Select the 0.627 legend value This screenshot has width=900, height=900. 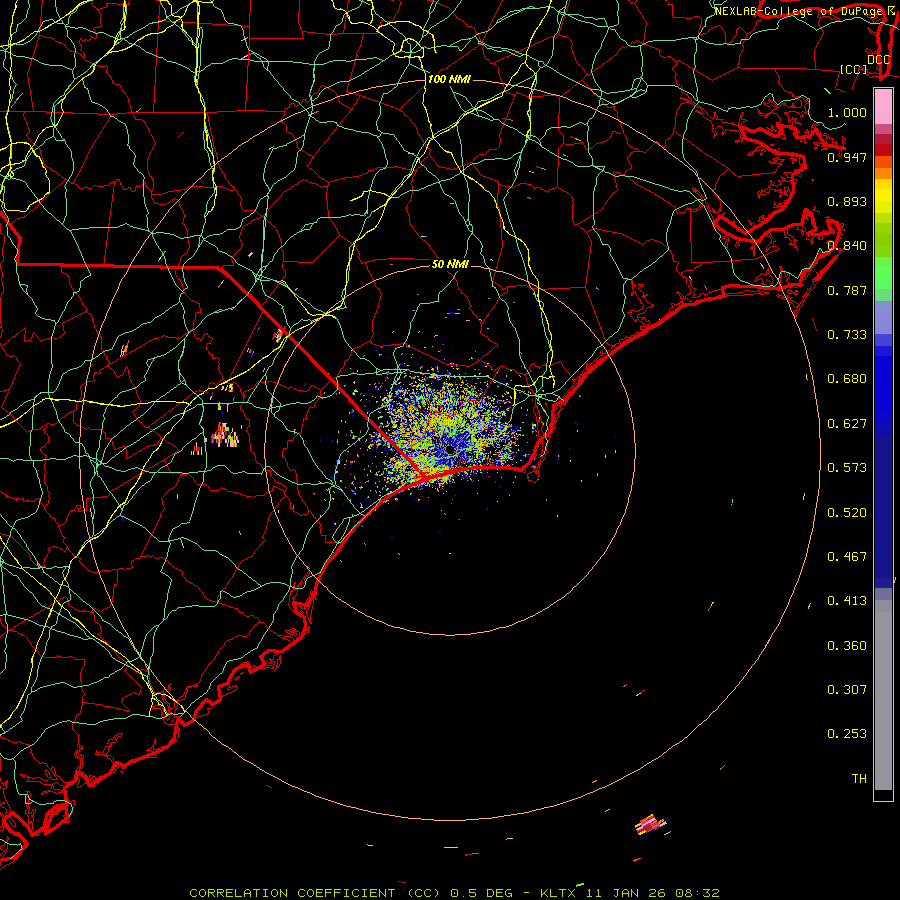pyautogui.click(x=847, y=424)
